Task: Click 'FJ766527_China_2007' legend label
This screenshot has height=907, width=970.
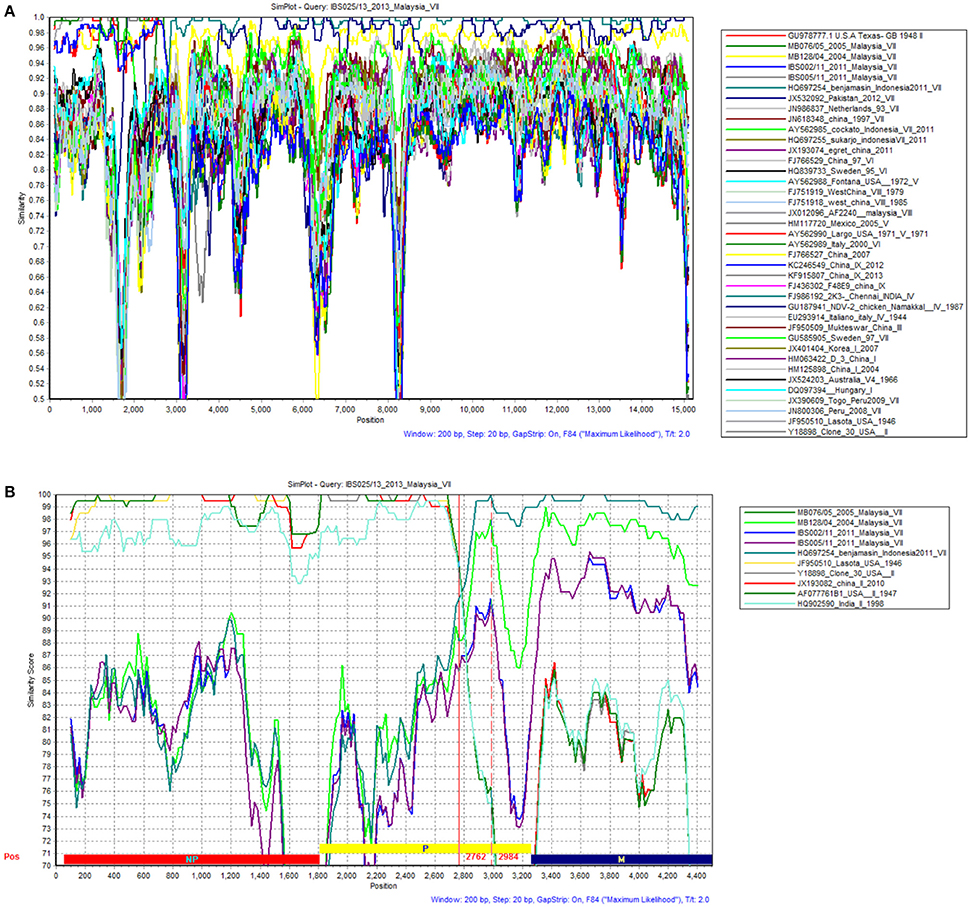Action: point(828,255)
